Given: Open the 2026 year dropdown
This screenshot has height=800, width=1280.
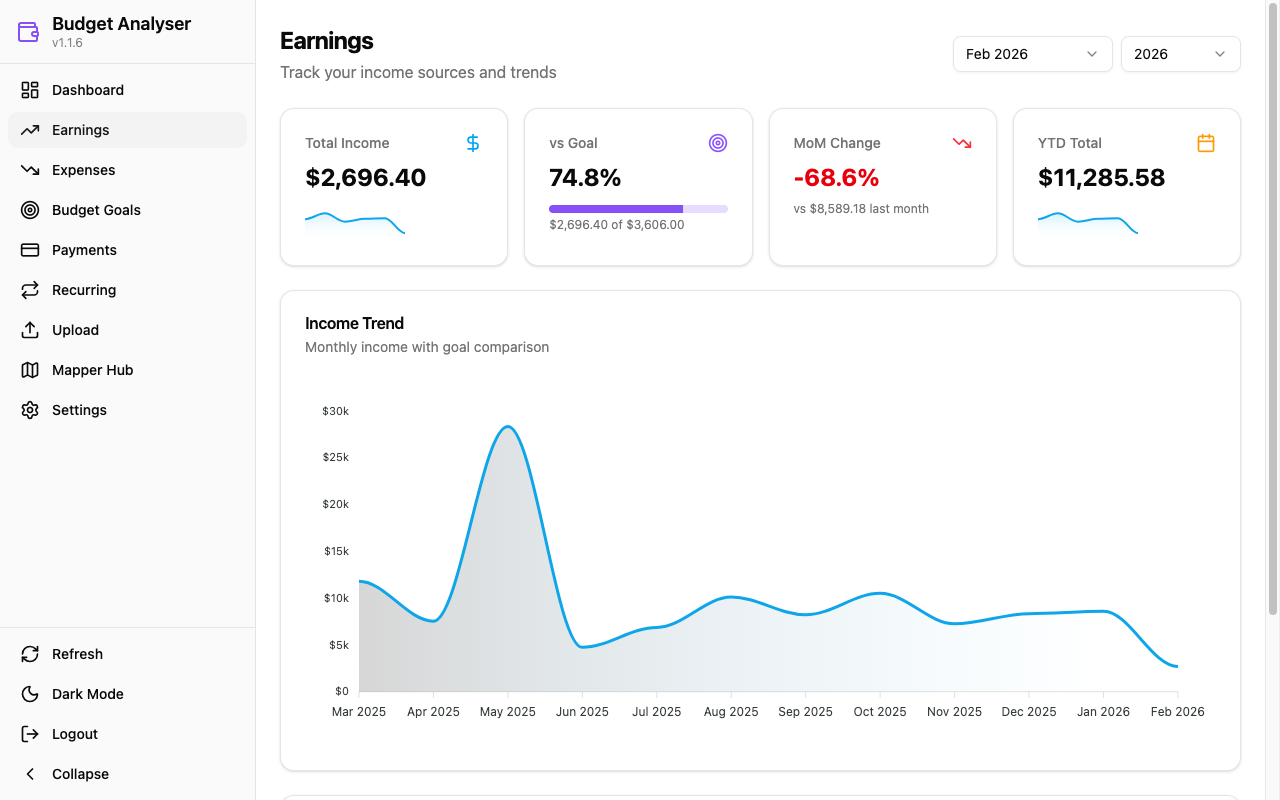Looking at the screenshot, I should click(x=1180, y=54).
